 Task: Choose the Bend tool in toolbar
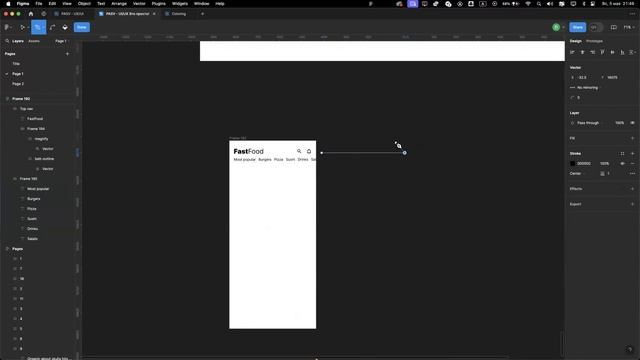53,27
